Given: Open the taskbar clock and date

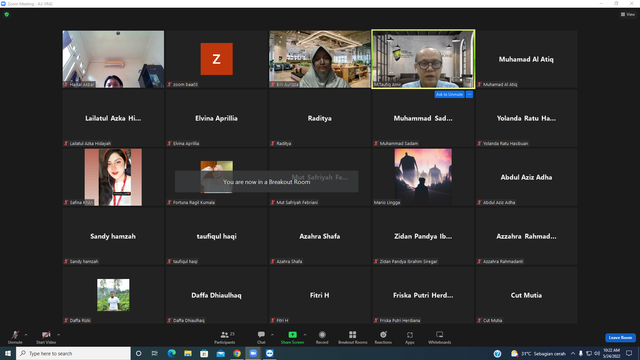Looking at the screenshot, I should pos(611,353).
